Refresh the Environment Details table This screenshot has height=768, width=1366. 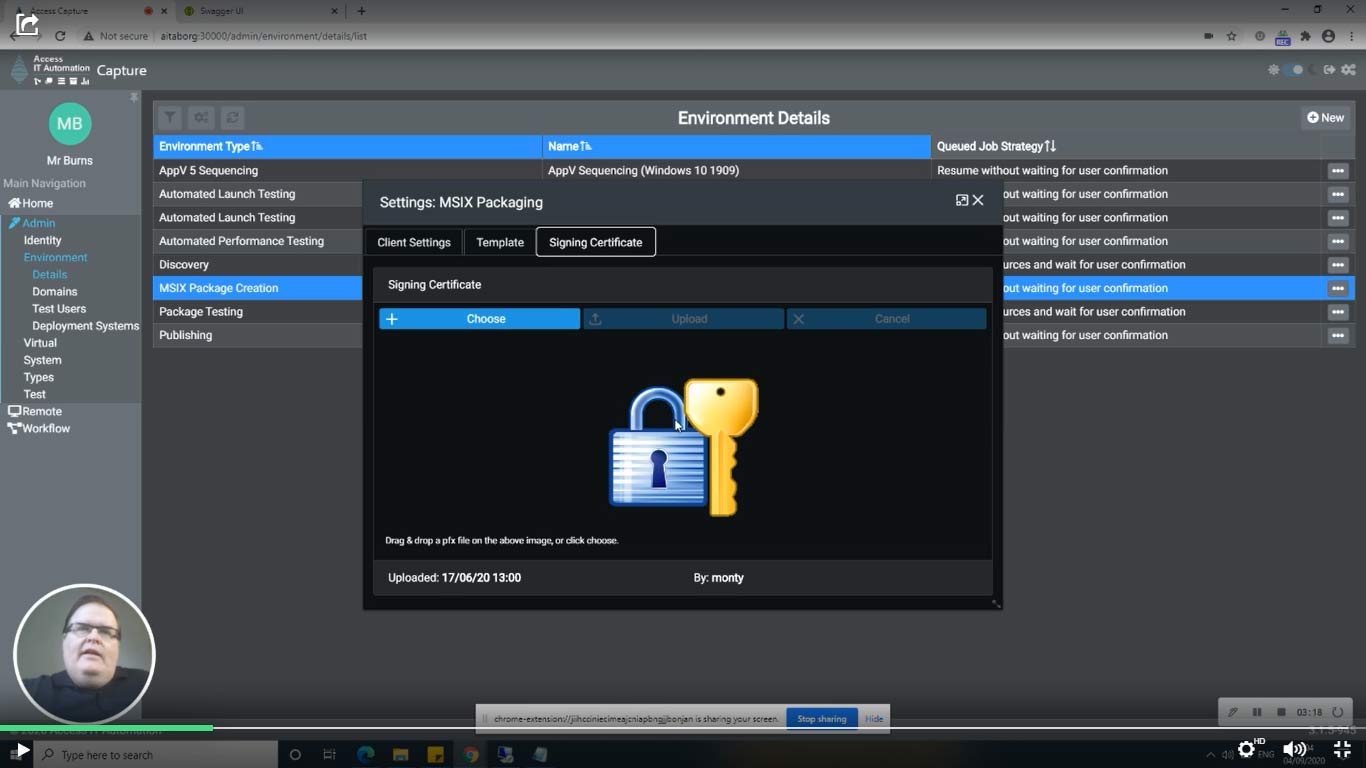pyautogui.click(x=232, y=117)
